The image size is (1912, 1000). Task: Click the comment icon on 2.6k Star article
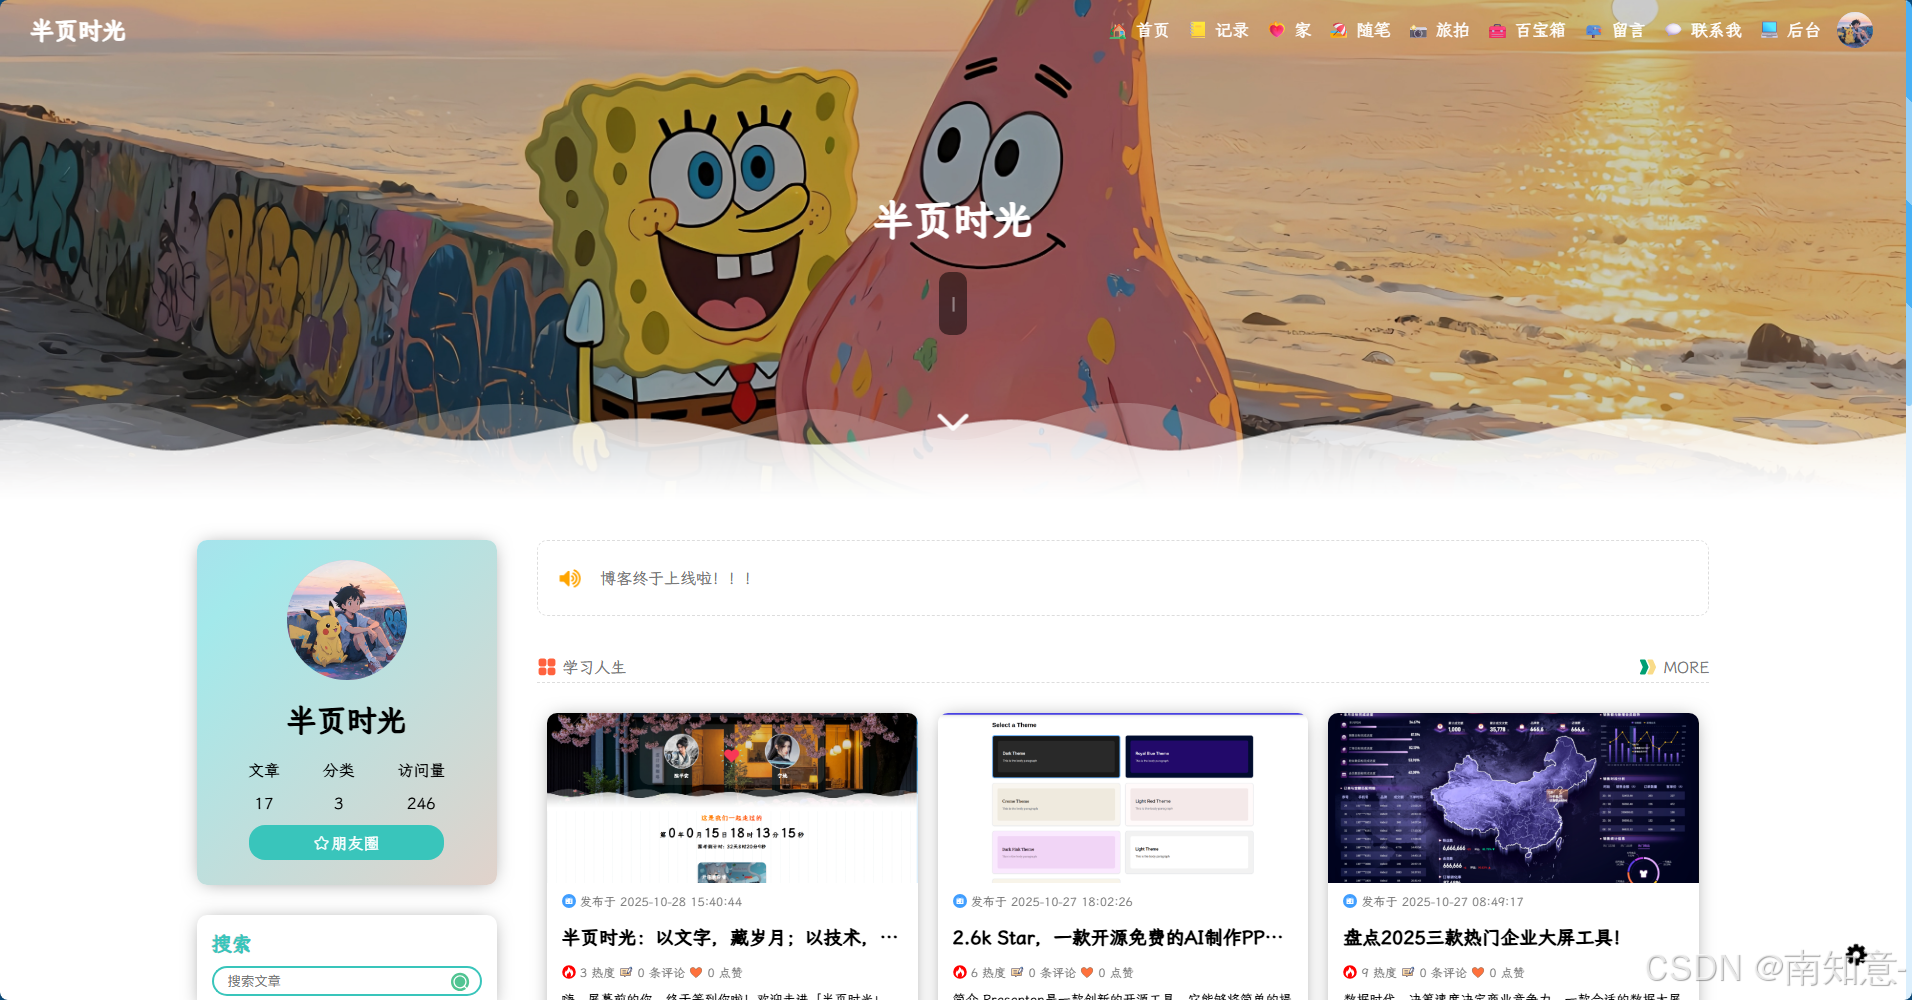1017,972
